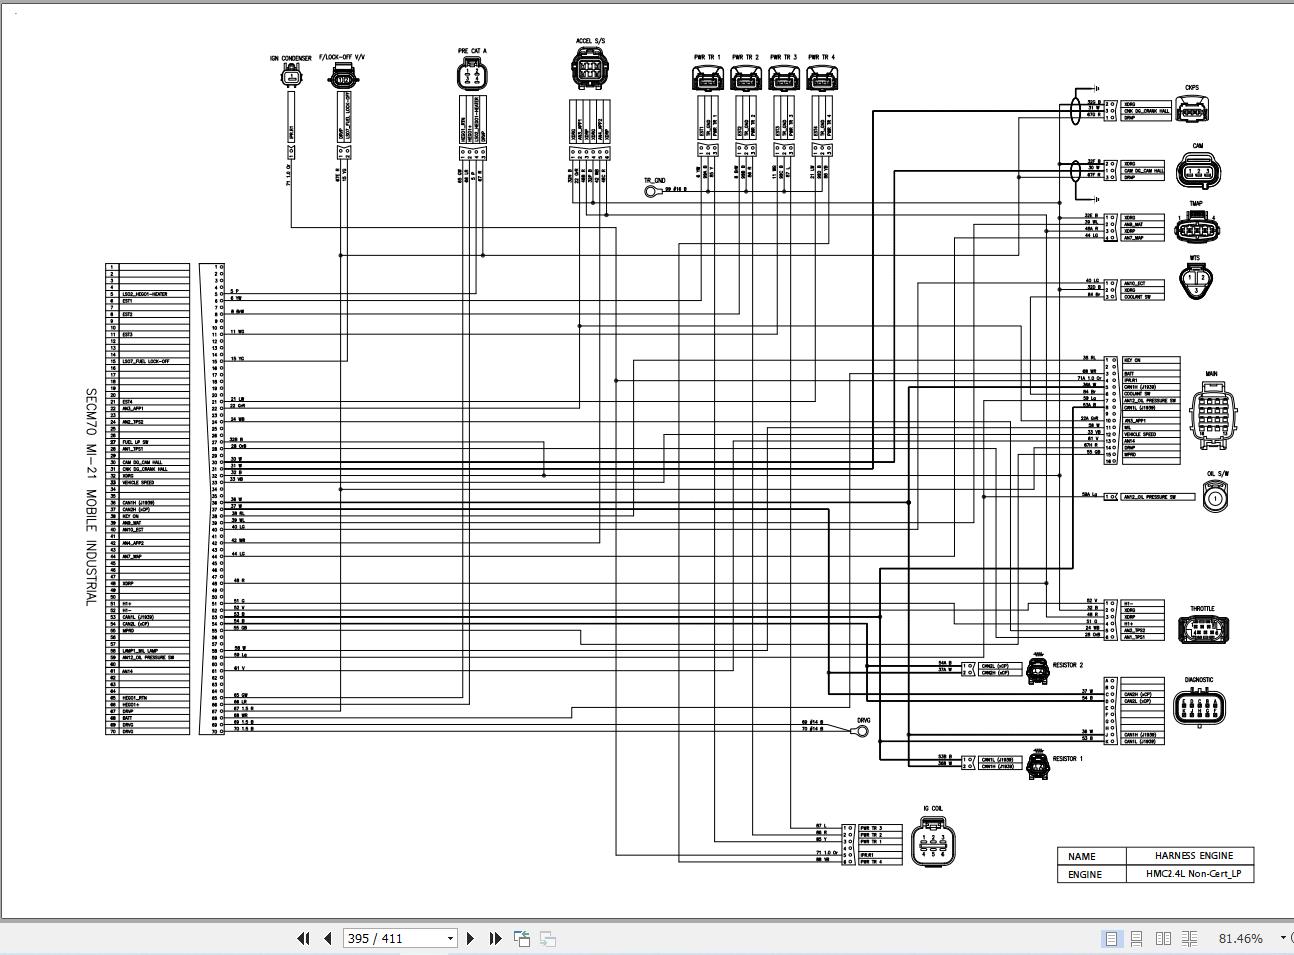Go to first page button
Image resolution: width=1294 pixels, height=955 pixels.
[x=303, y=938]
